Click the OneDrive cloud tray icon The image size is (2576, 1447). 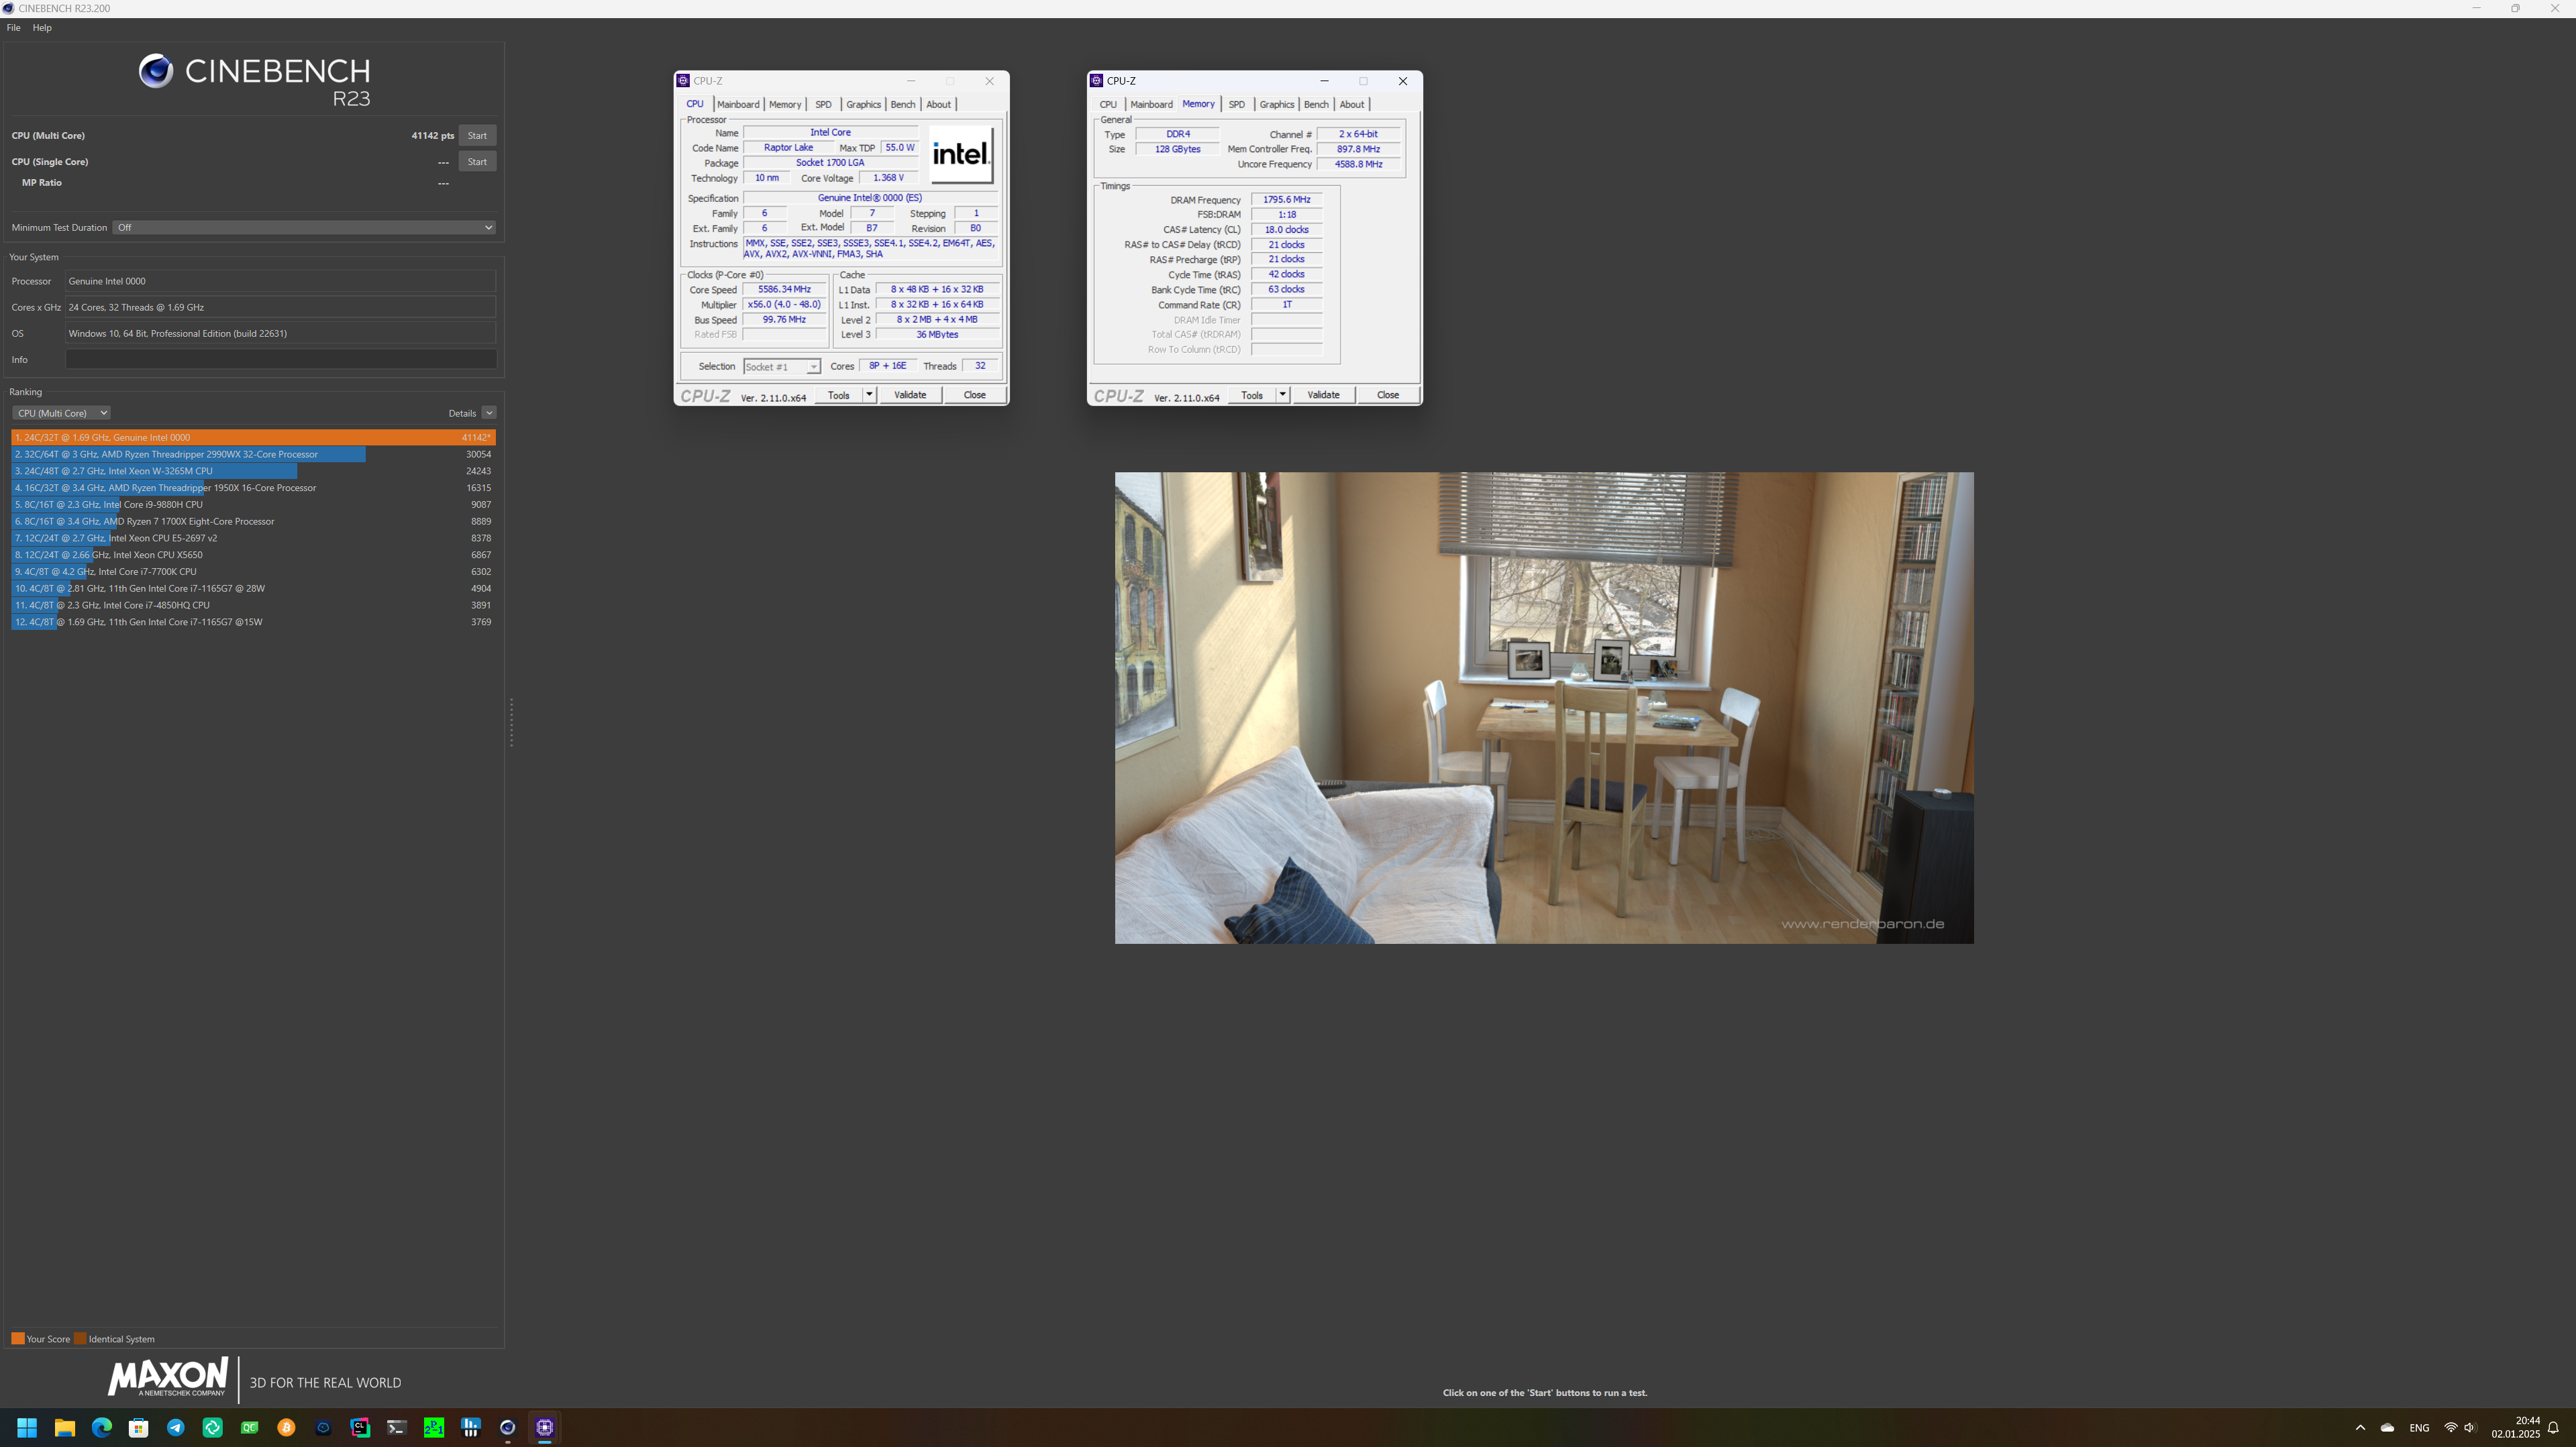2387,1427
